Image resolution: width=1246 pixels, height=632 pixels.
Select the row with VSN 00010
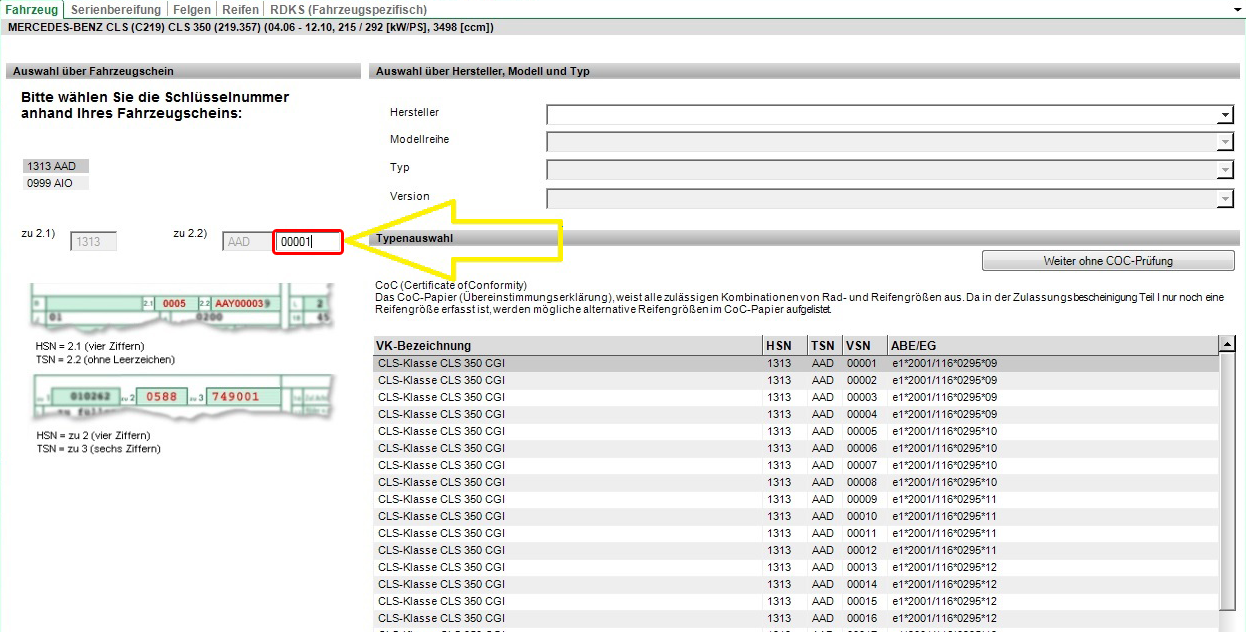coord(796,516)
